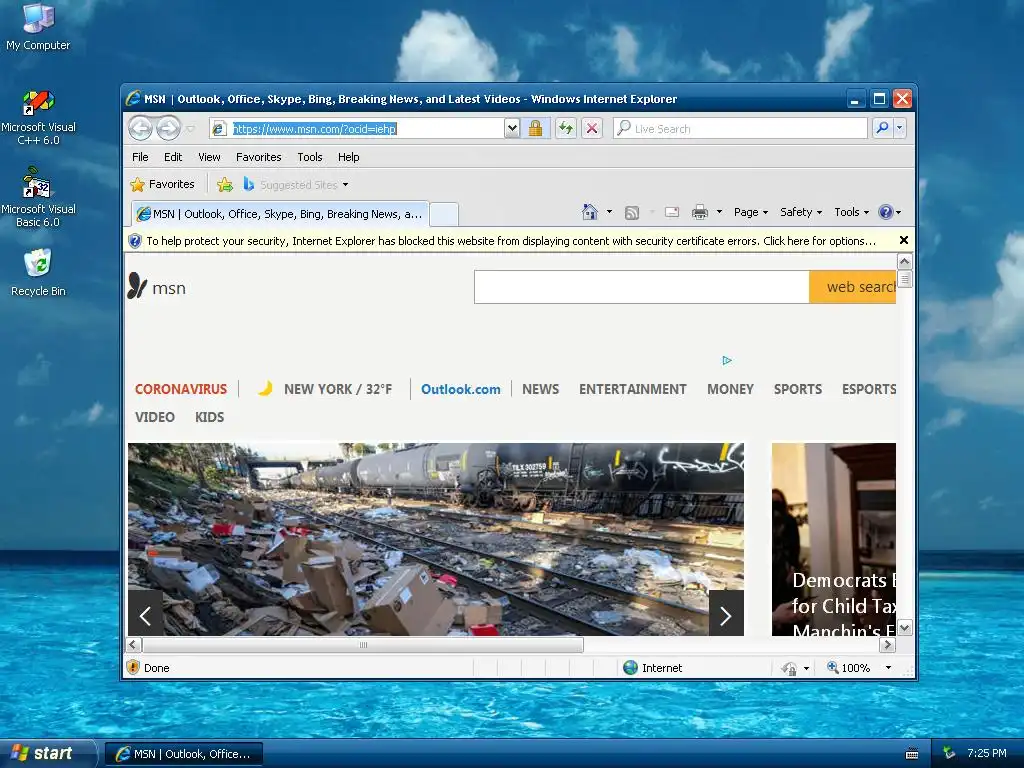Open the Outlook.com link
Screen dimensions: 1024x768
point(460,389)
